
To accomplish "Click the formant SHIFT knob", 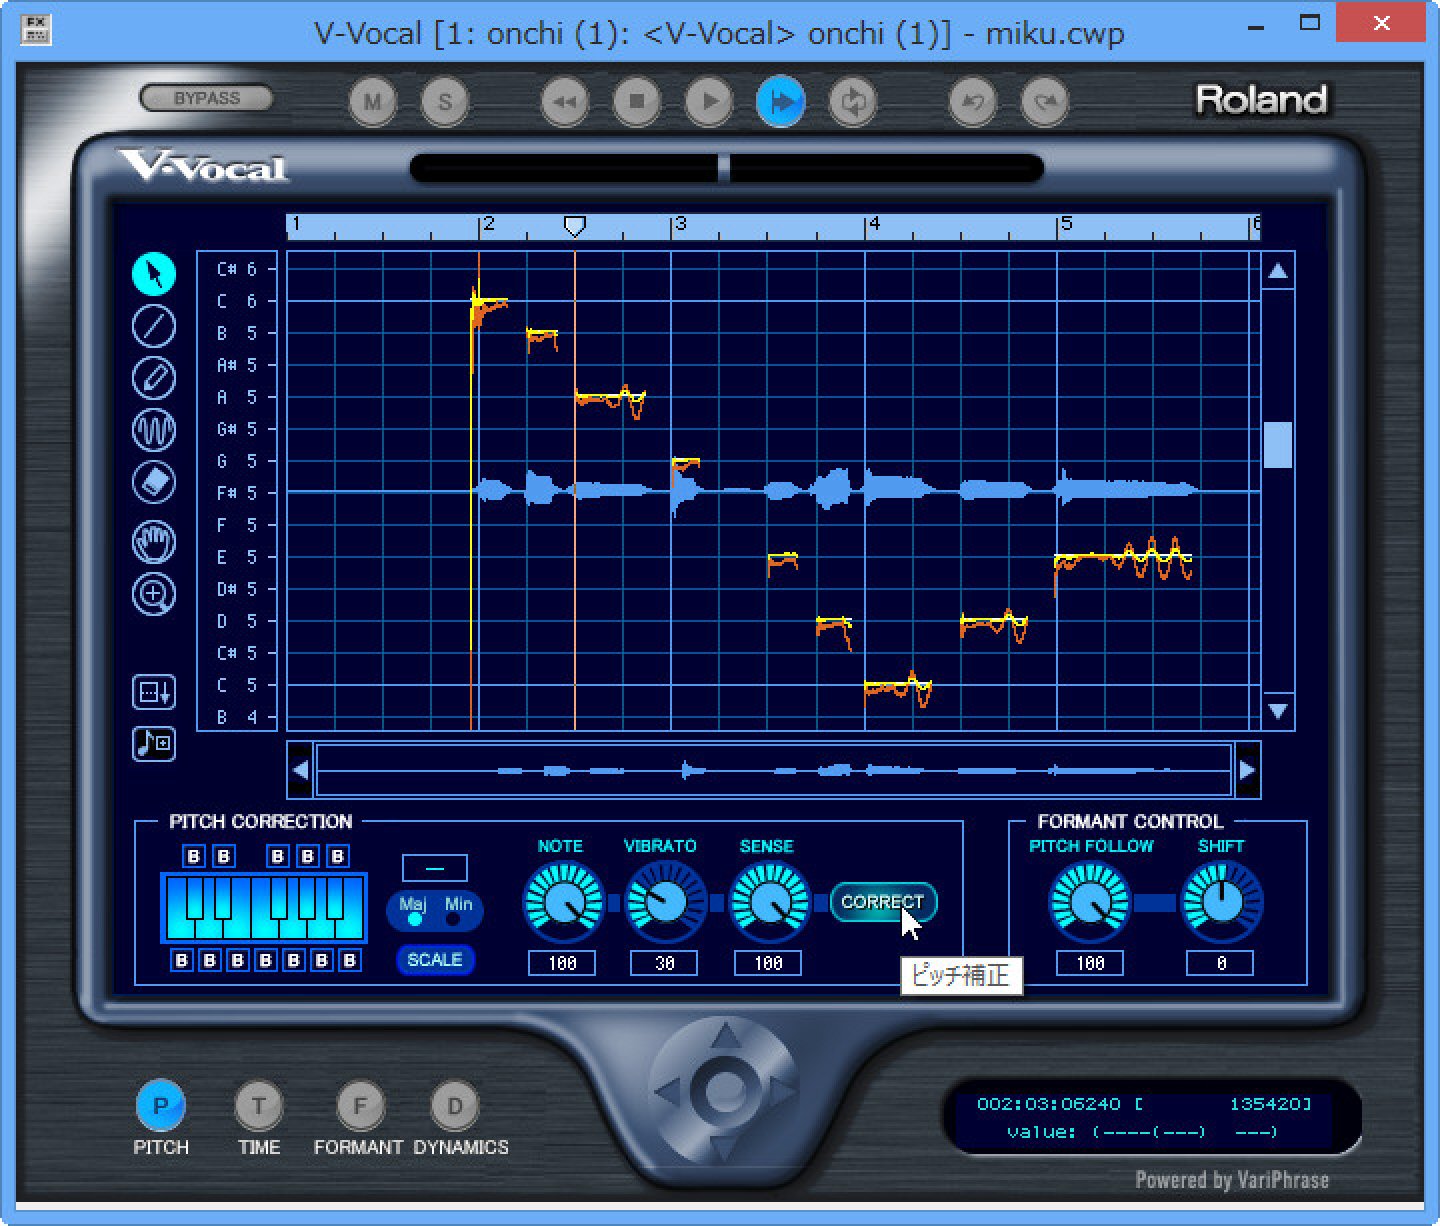I will [1221, 903].
